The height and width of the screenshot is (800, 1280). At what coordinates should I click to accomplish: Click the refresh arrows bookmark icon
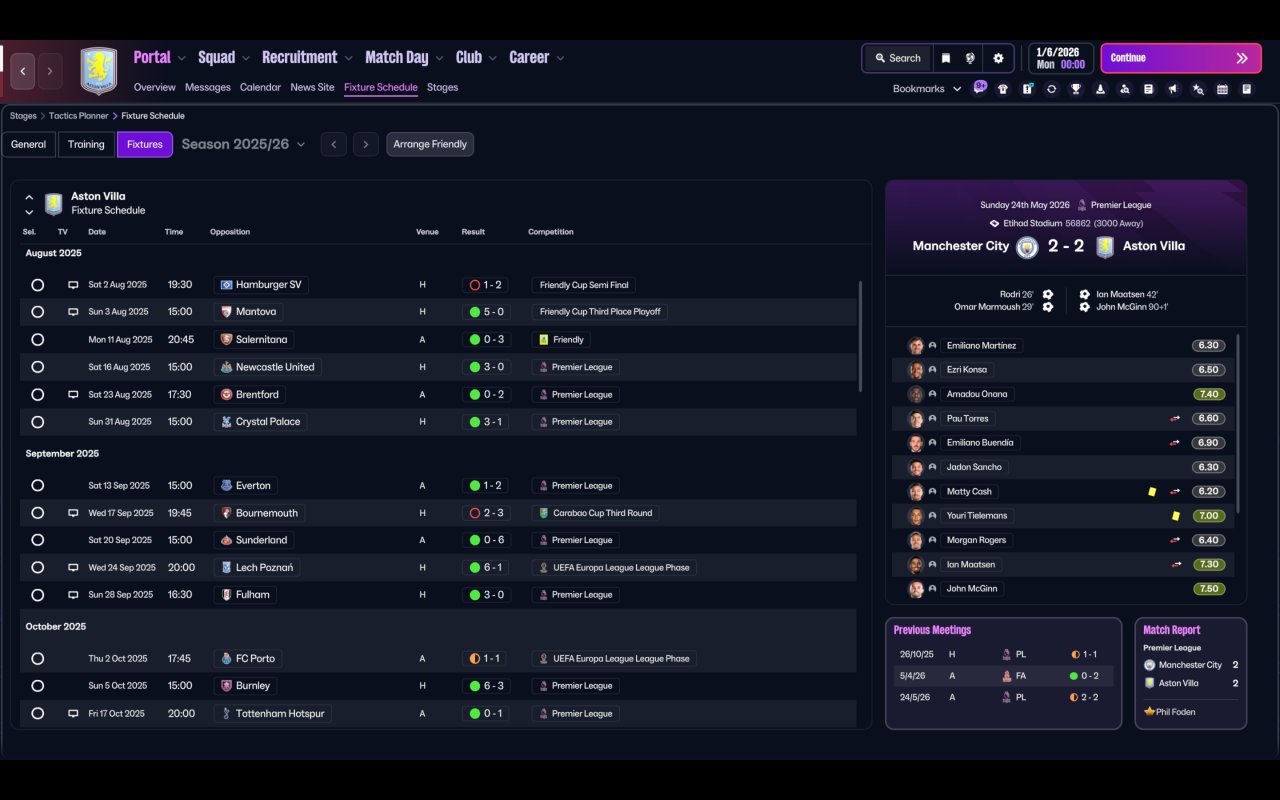[x=1051, y=89]
